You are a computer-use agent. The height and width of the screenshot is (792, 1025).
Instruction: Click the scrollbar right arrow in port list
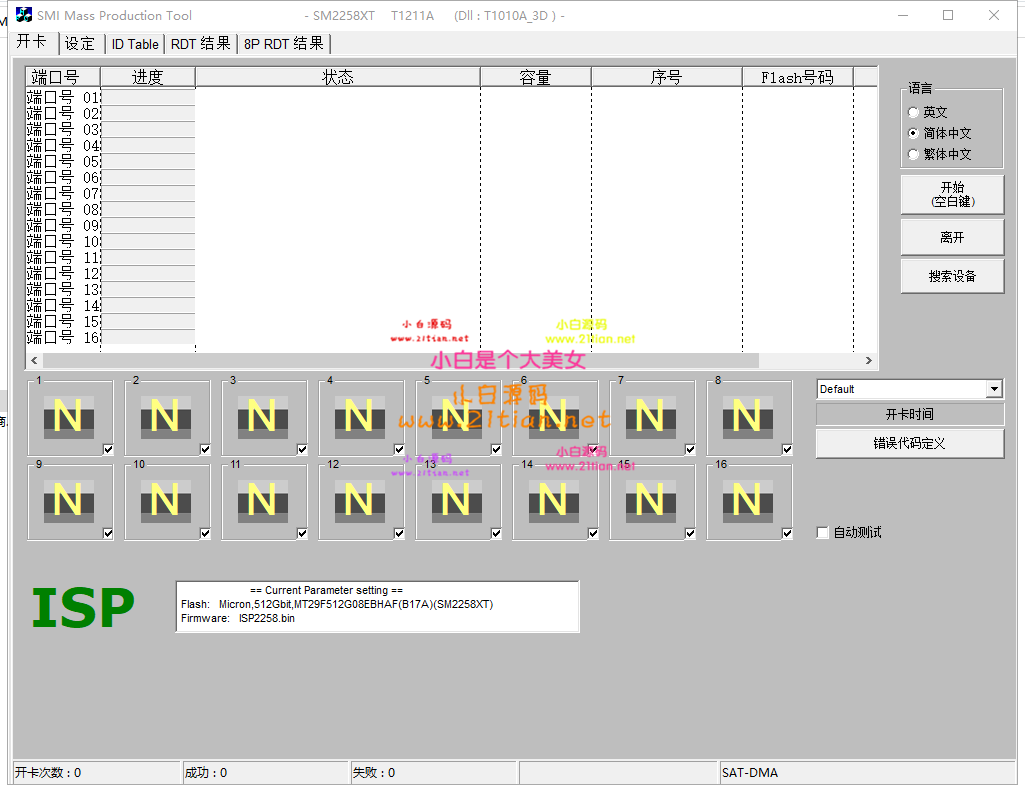[868, 361]
